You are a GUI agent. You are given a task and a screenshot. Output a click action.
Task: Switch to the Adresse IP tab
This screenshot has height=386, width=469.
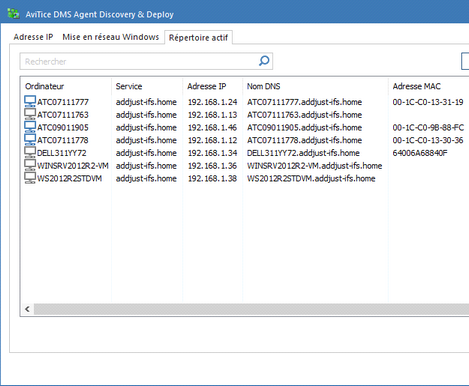[x=33, y=37]
